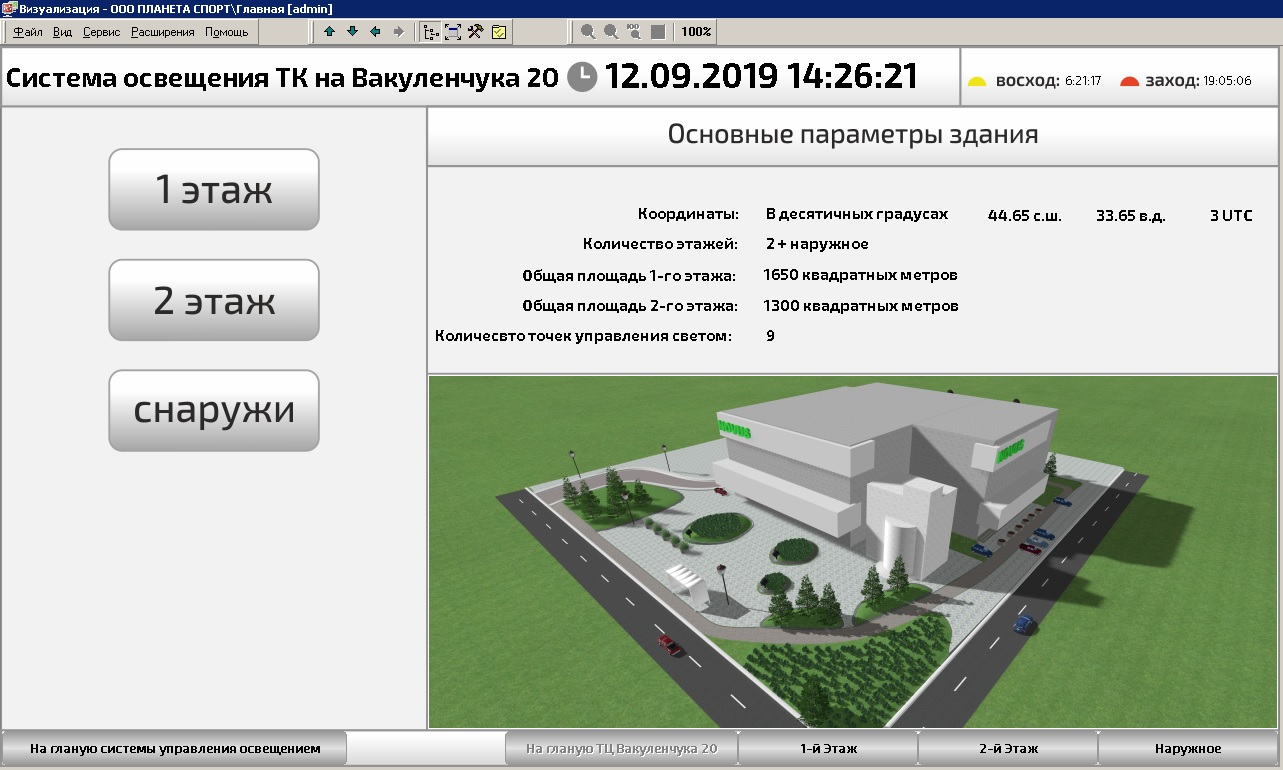Open the 2 этаж lighting page

[214, 300]
